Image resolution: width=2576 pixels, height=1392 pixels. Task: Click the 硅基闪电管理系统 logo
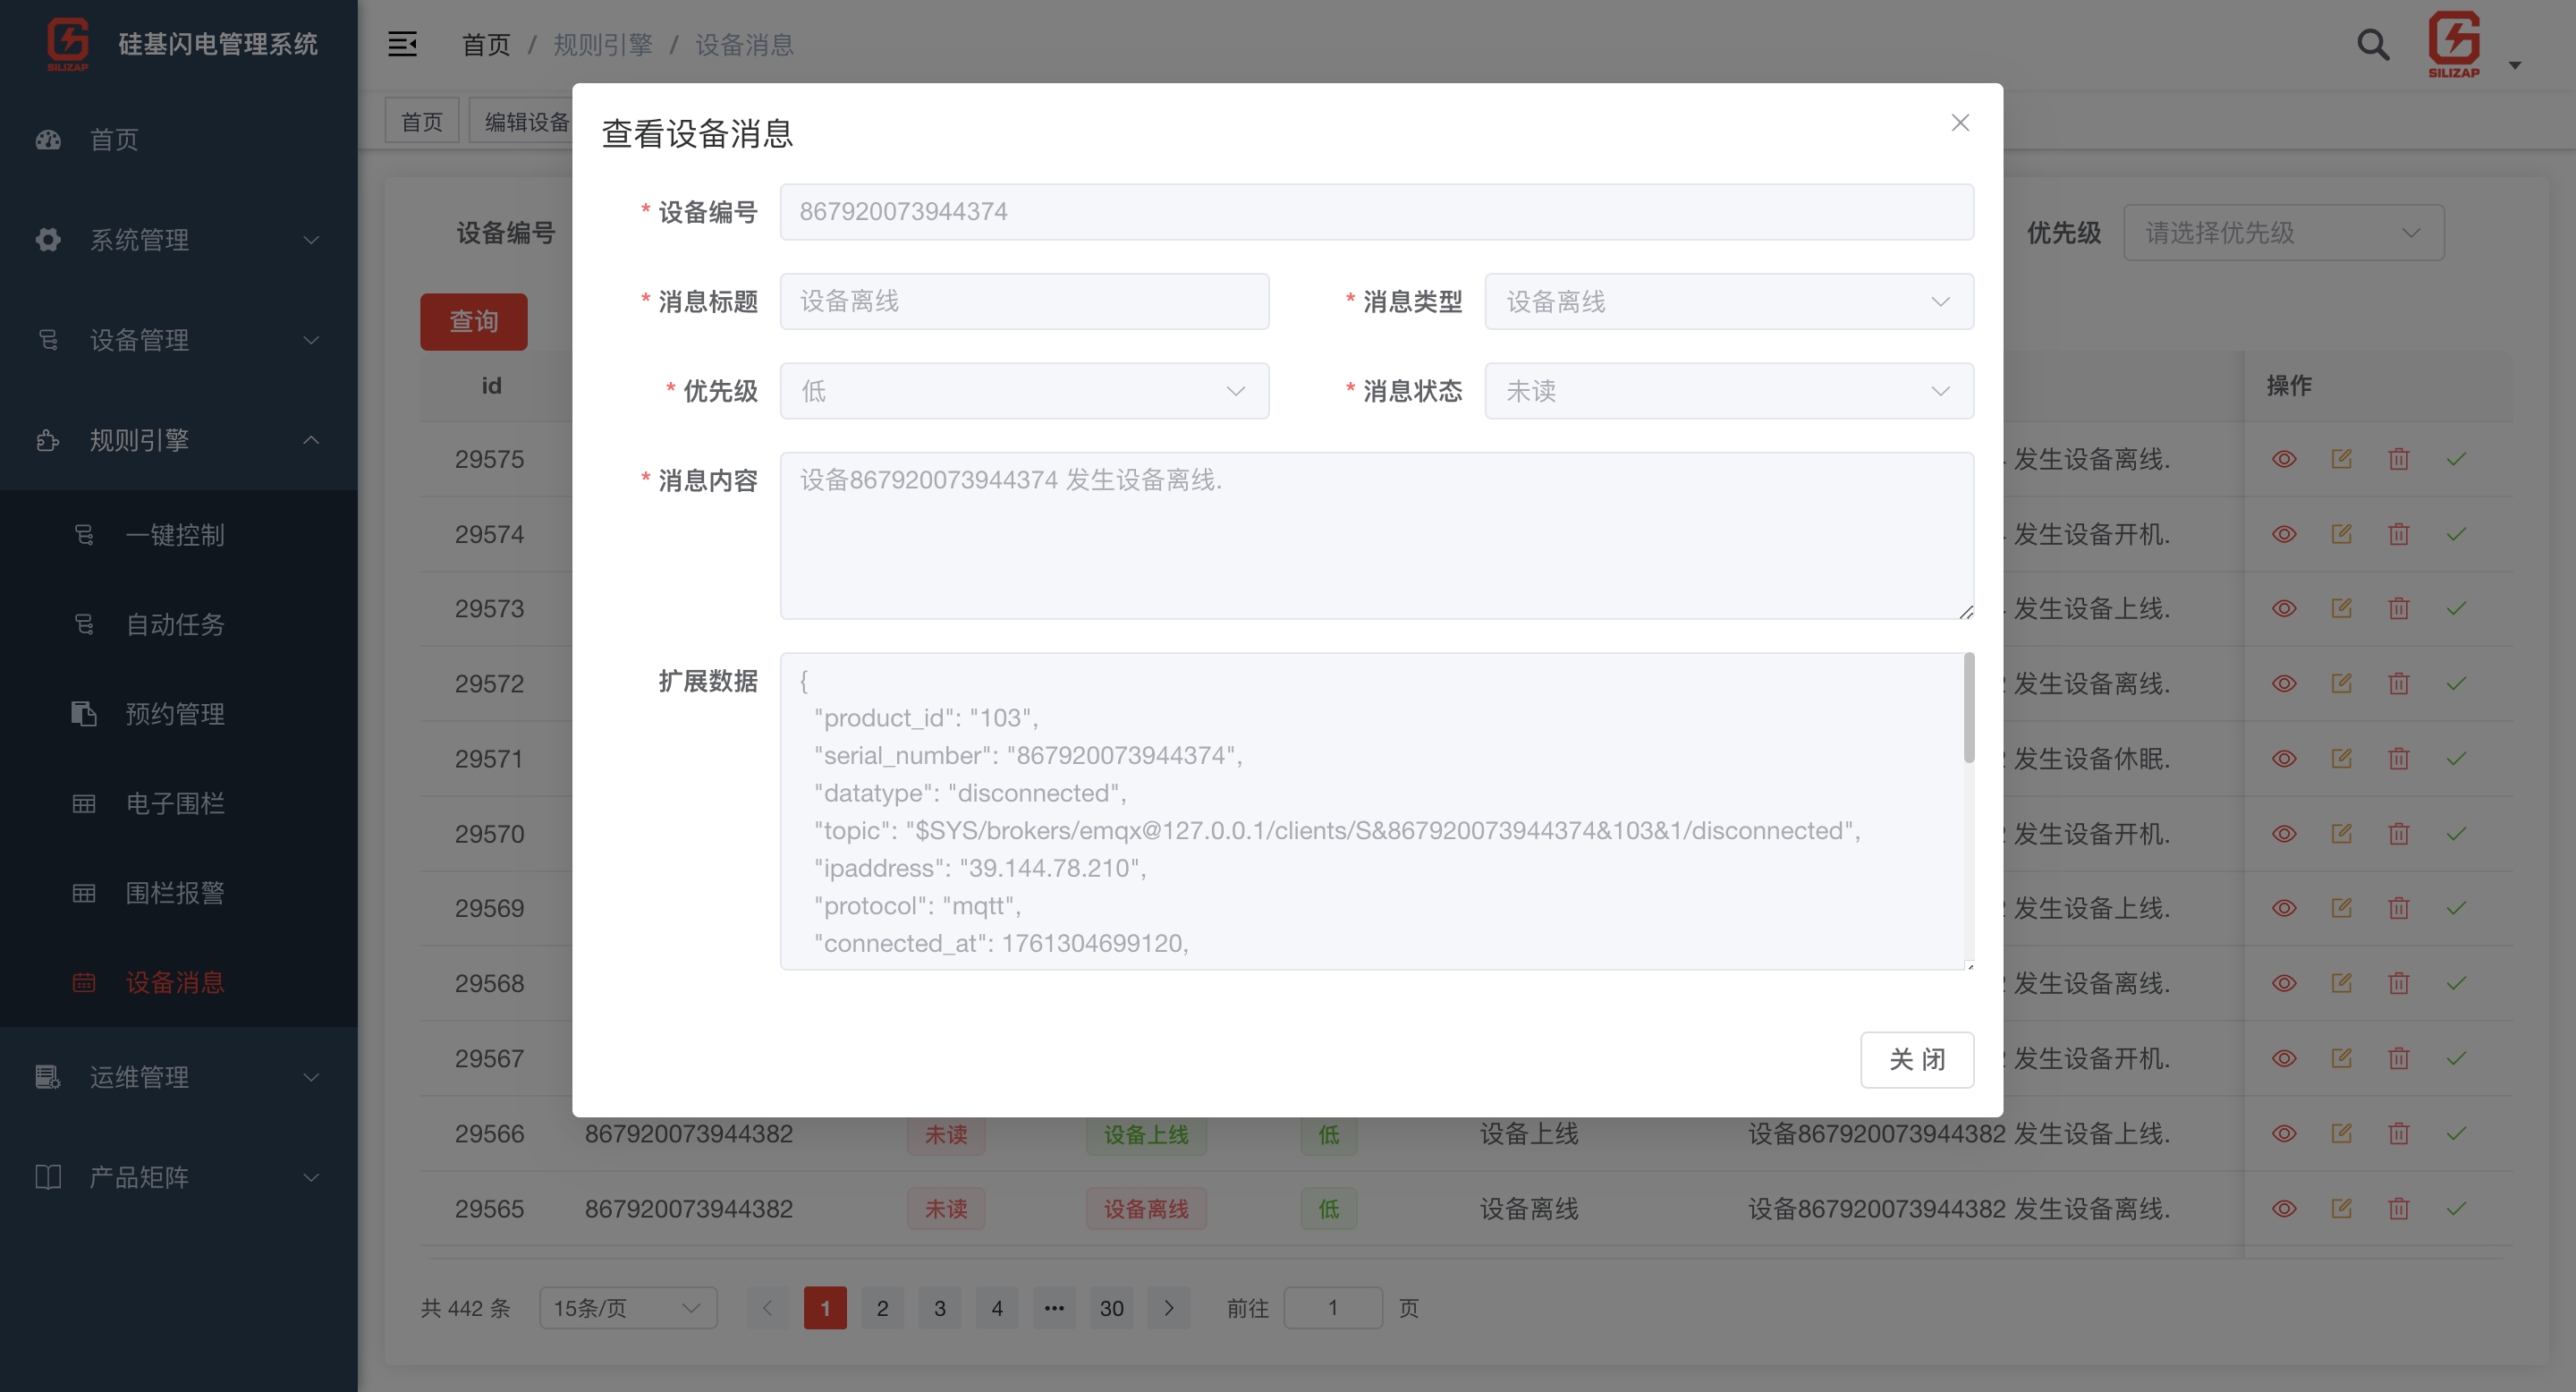point(178,44)
